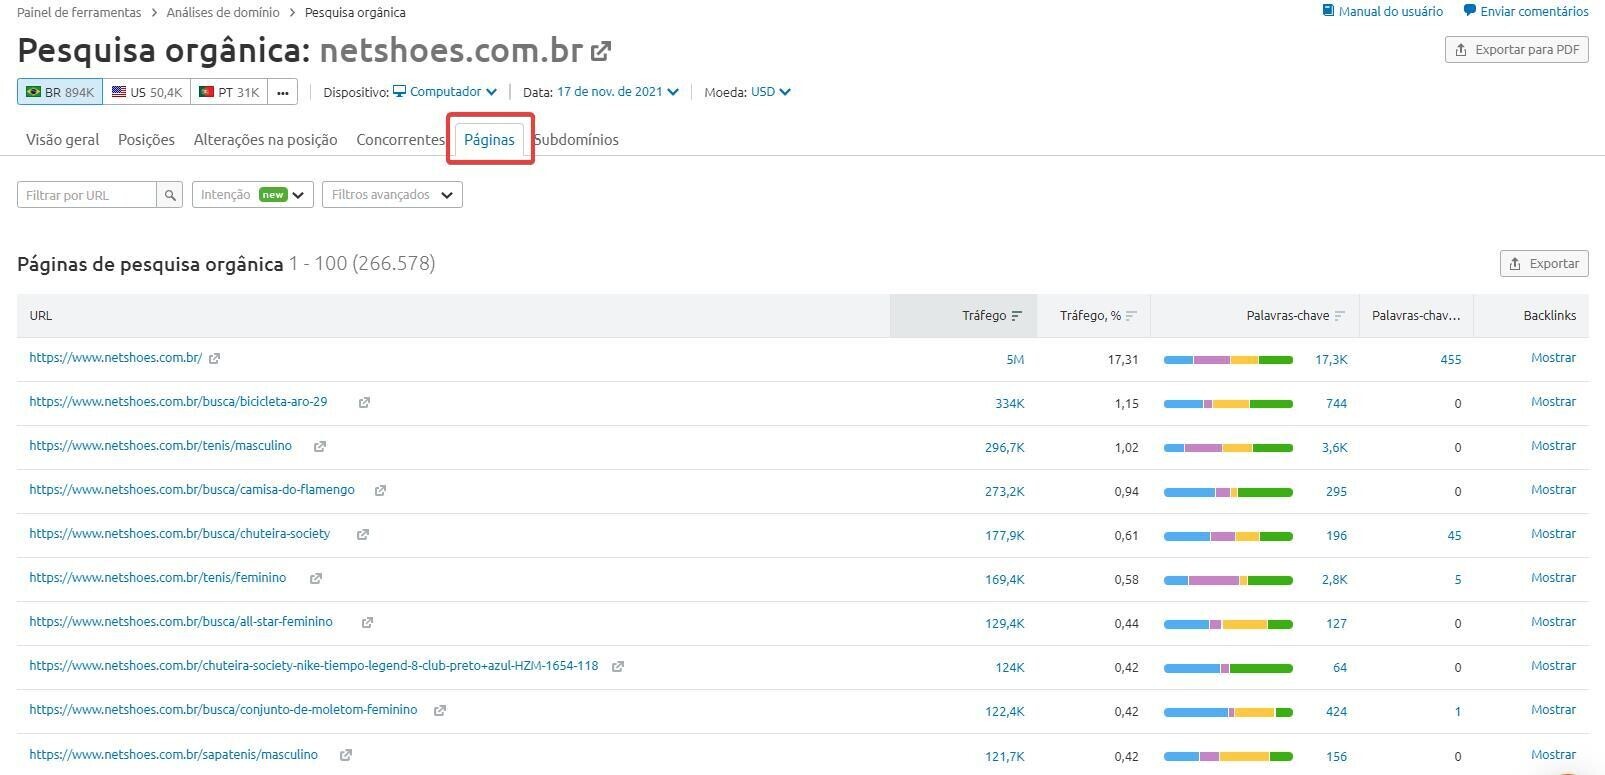The width and height of the screenshot is (1605, 775).
Task: Sort by Palavras-chave column sort icon
Action: (x=1340, y=316)
